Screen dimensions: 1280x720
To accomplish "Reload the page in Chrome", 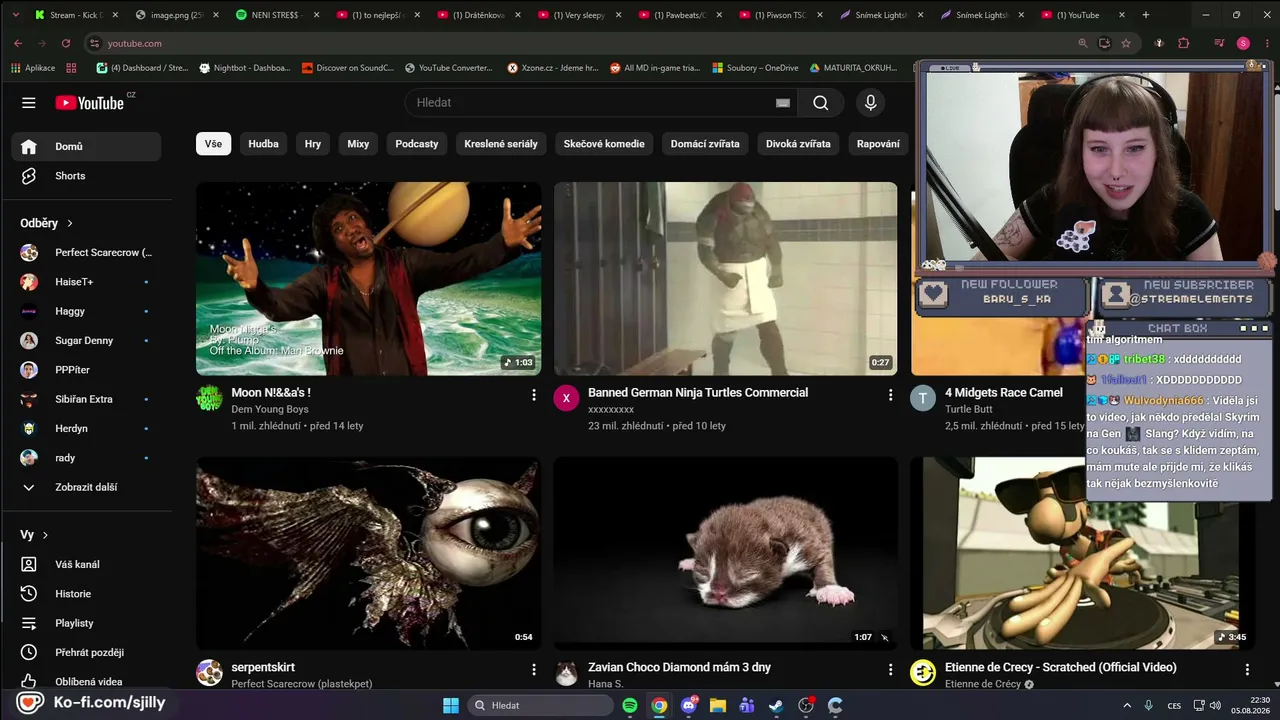I will click(66, 43).
